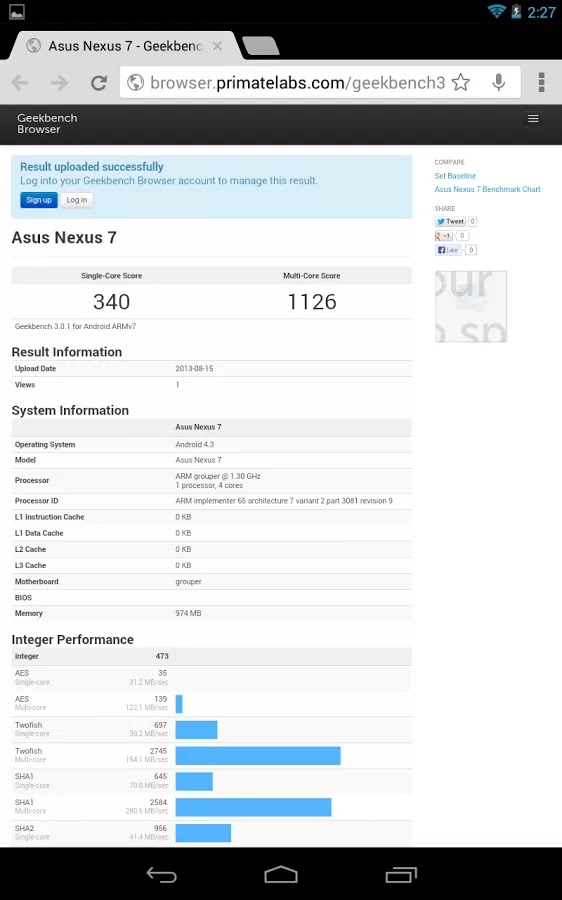Tap the Wi-Fi status icon

pos(496,11)
